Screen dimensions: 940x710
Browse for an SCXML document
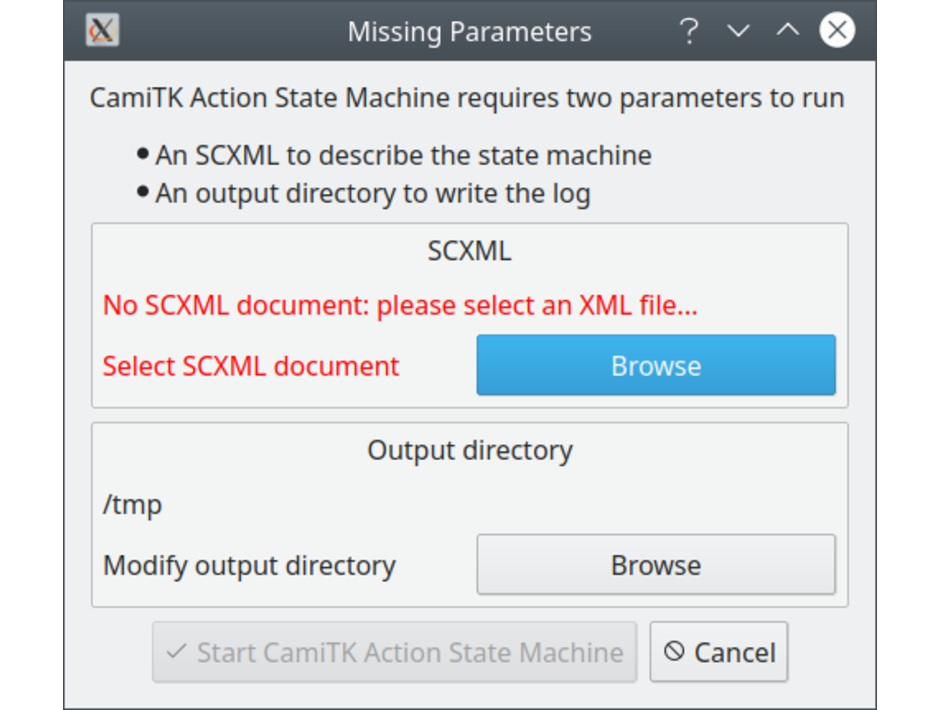[x=655, y=365]
